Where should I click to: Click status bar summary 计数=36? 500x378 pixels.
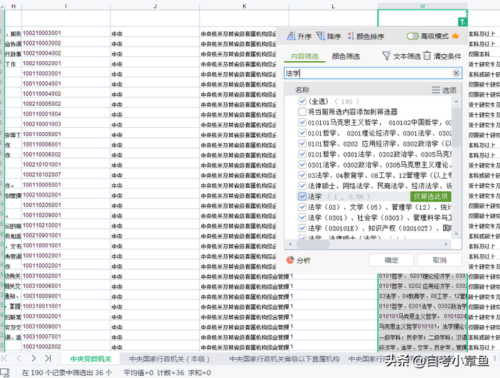click(x=170, y=373)
